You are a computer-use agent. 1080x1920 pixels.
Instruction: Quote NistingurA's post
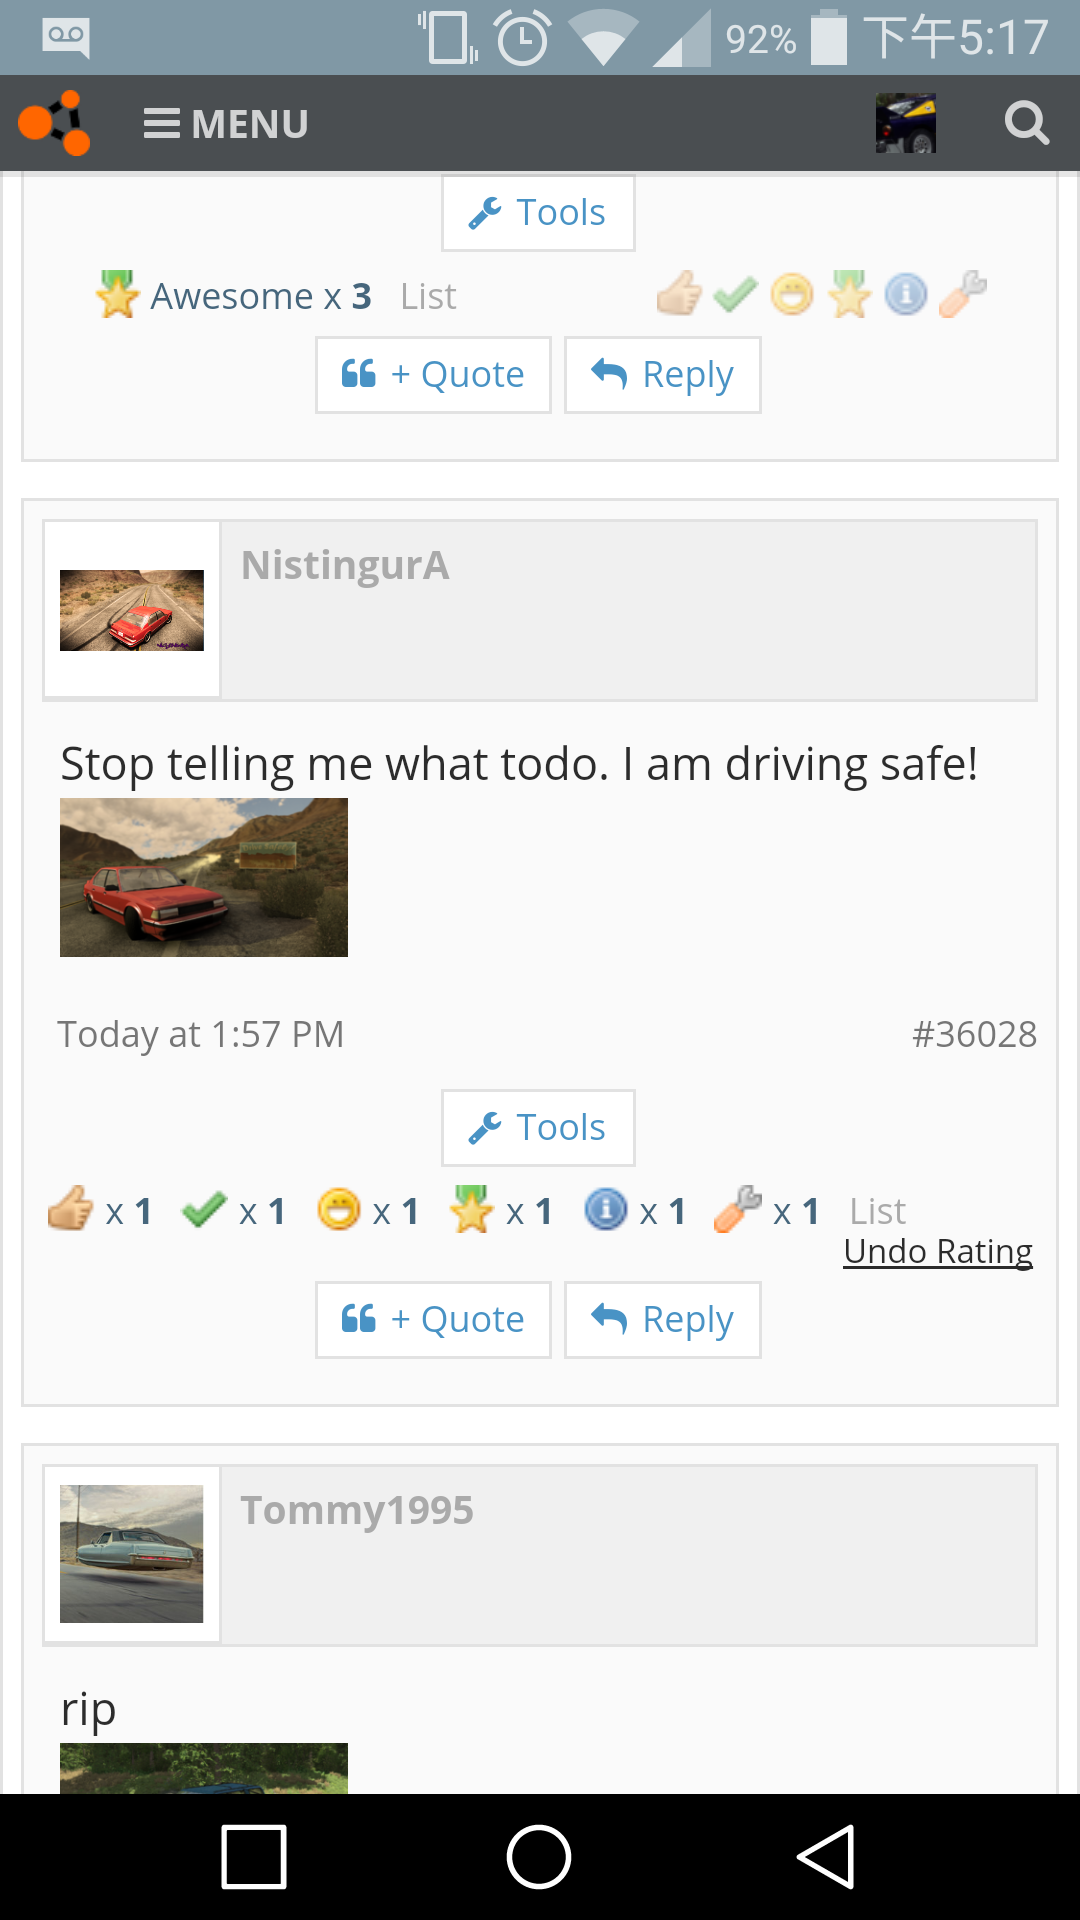pos(433,1320)
